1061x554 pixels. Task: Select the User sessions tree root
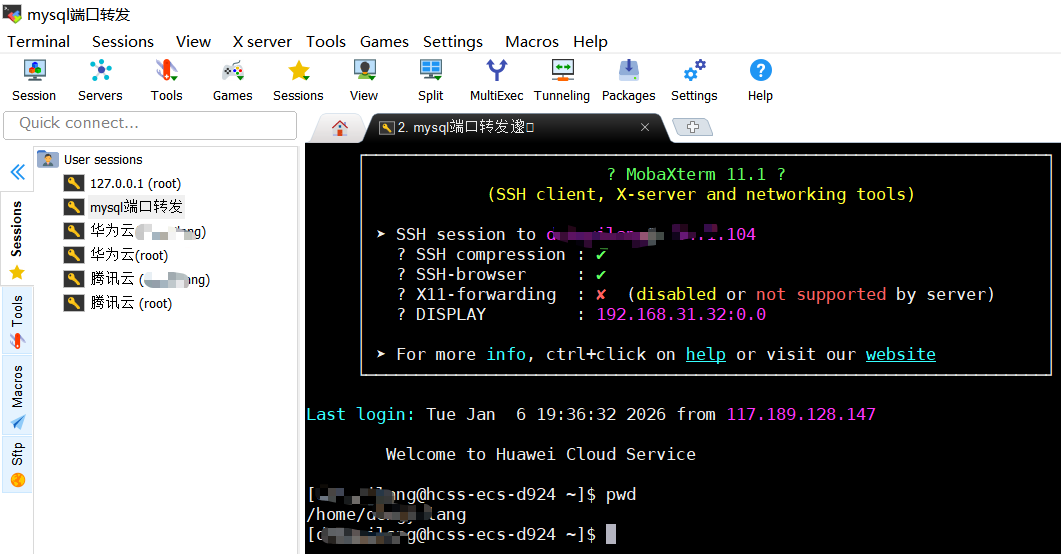point(103,160)
